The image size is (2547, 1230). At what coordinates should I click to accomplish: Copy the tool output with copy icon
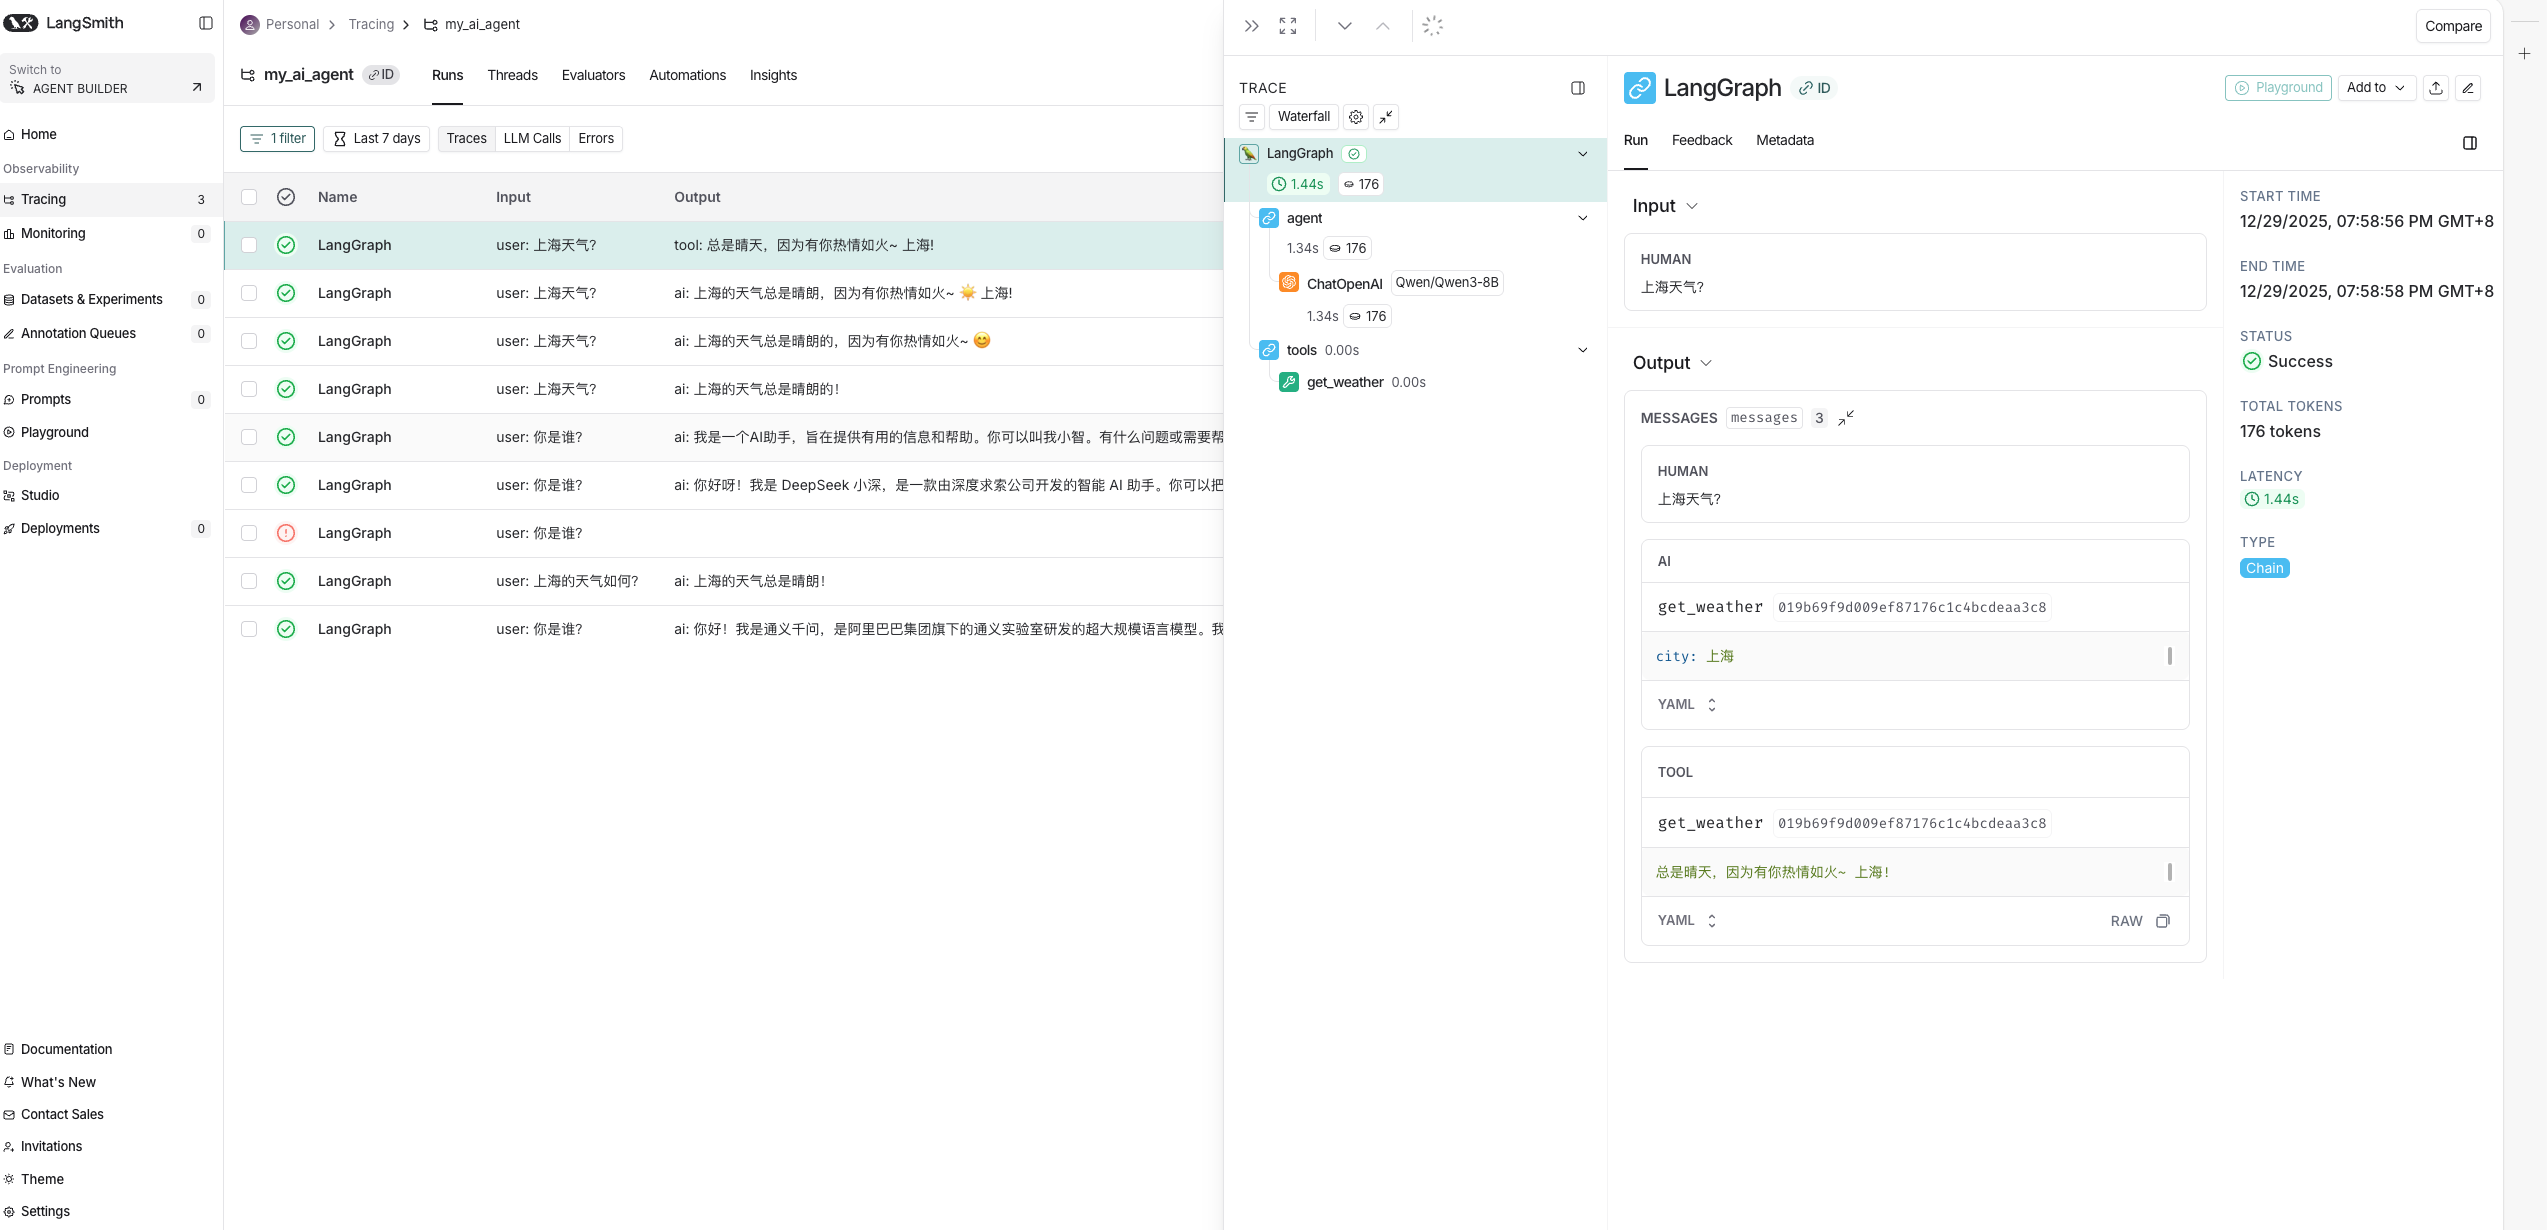point(2163,921)
